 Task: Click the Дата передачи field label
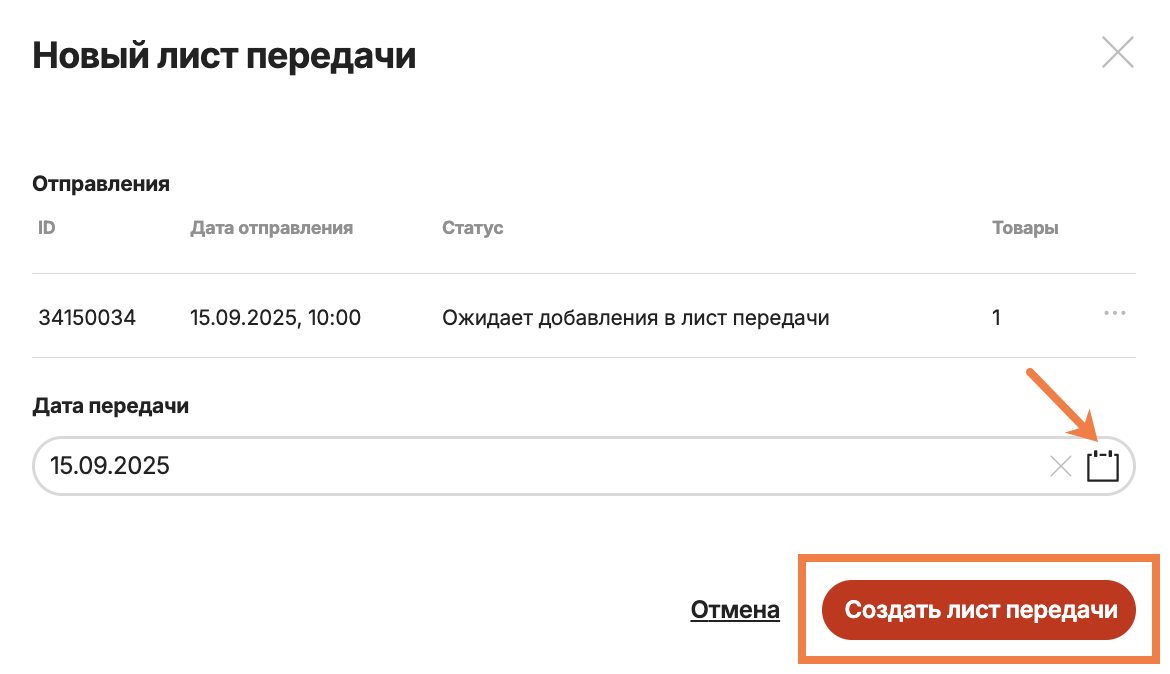pyautogui.click(x=110, y=406)
